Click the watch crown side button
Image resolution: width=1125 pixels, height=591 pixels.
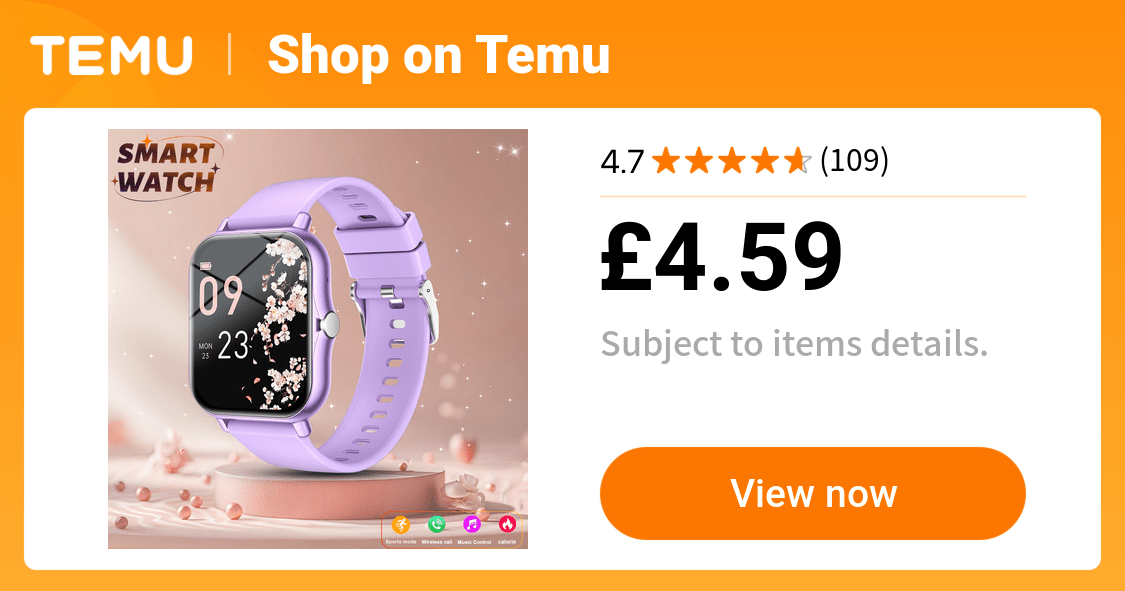click(x=331, y=324)
